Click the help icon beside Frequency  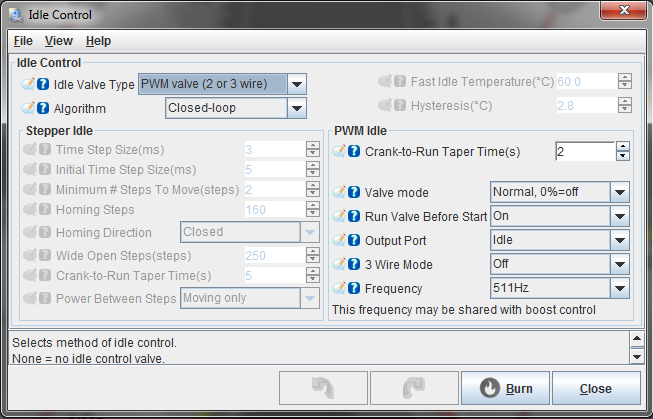point(354,288)
